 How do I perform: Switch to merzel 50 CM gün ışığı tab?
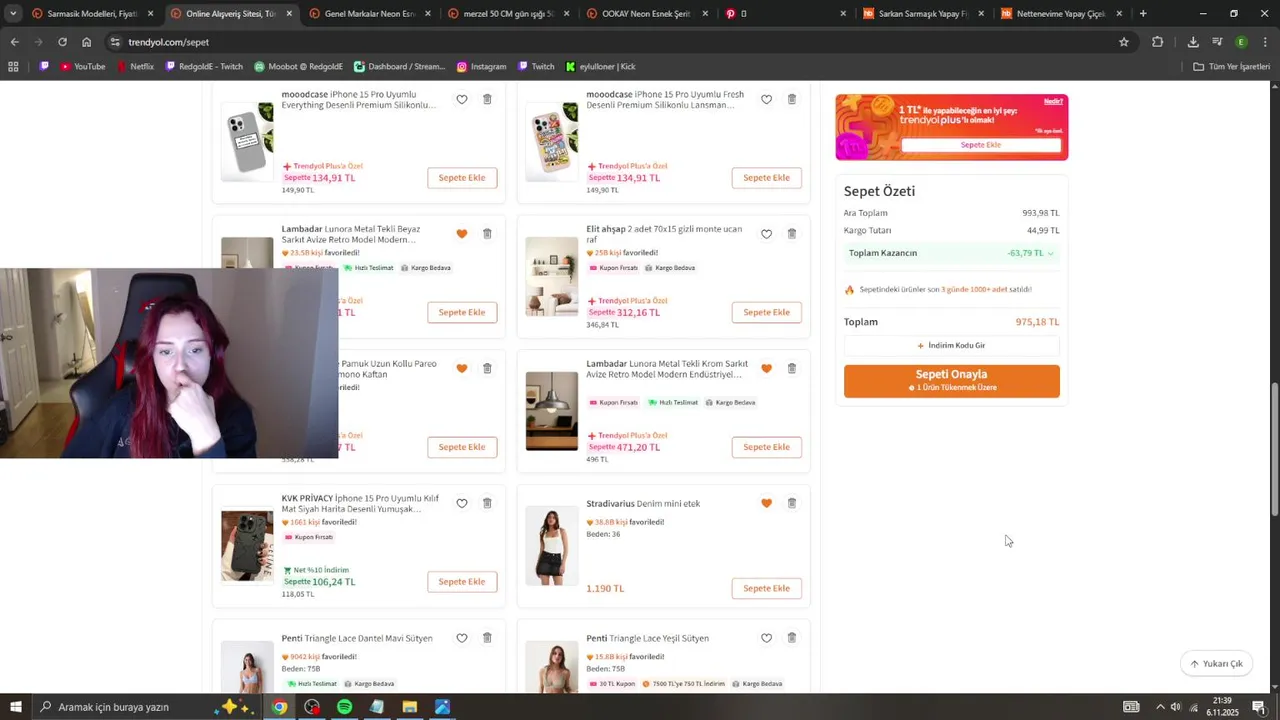508,14
